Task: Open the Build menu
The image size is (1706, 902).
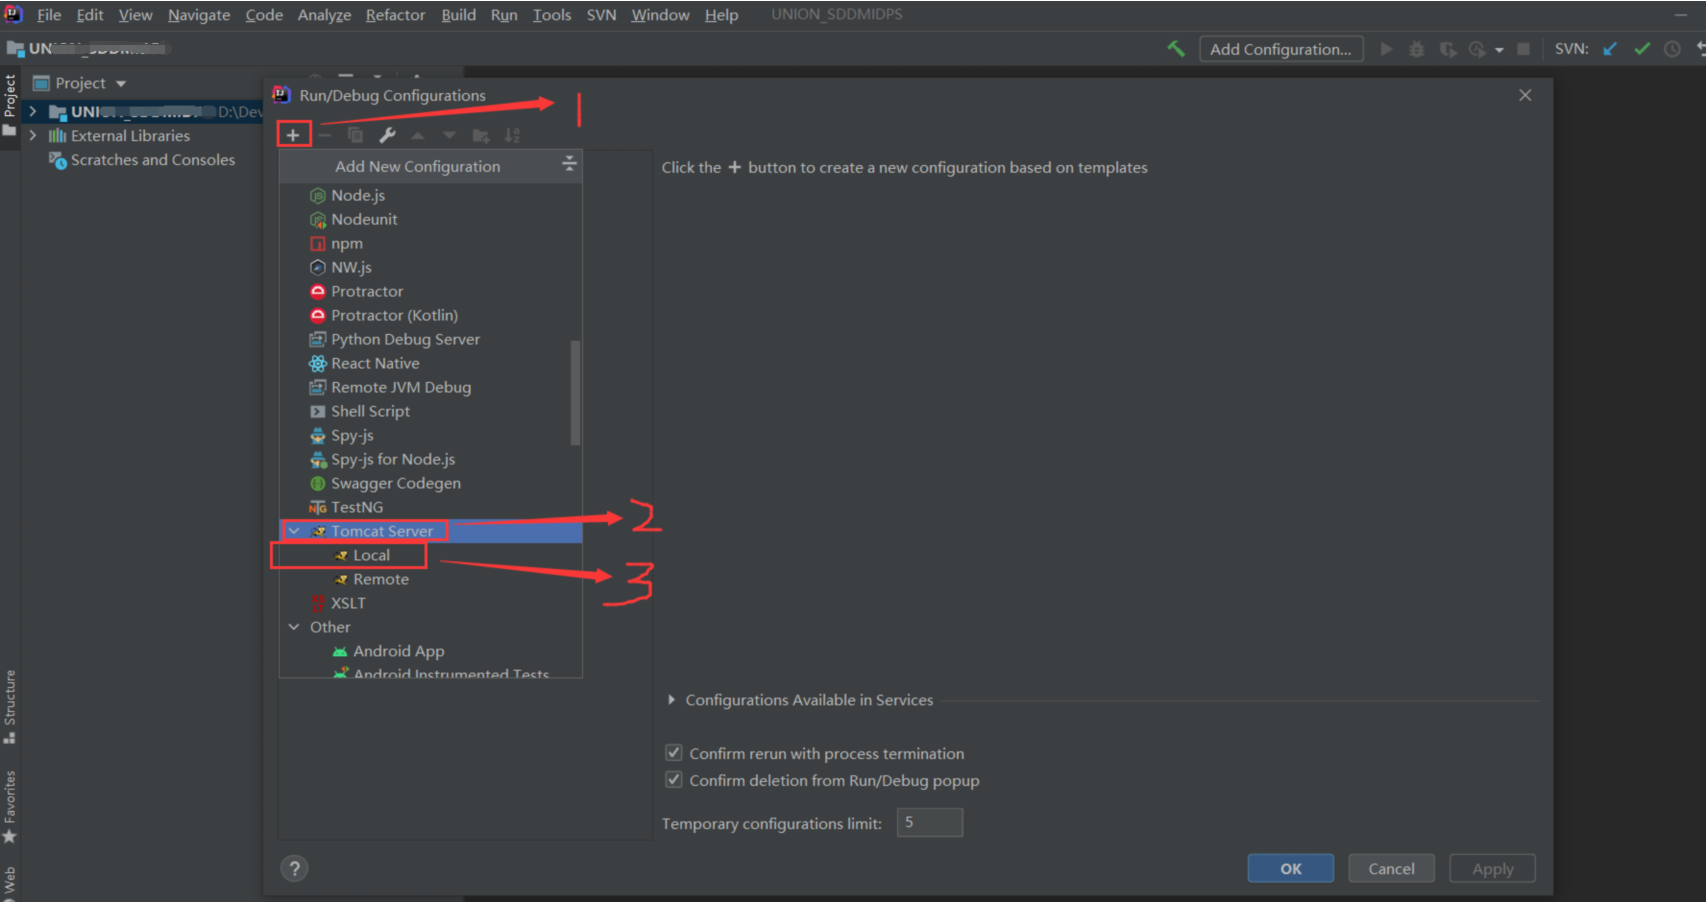Action: pos(459,15)
